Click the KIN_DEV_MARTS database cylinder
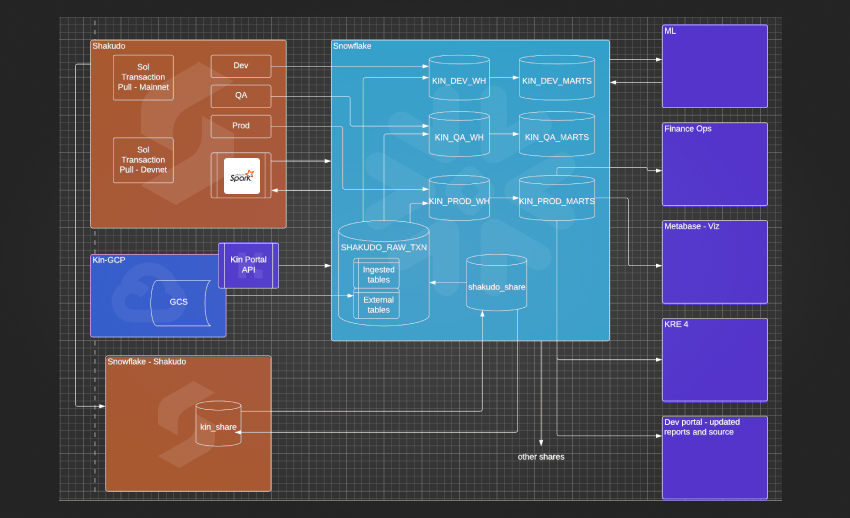Viewport: 850px width, 518px height. [557, 78]
